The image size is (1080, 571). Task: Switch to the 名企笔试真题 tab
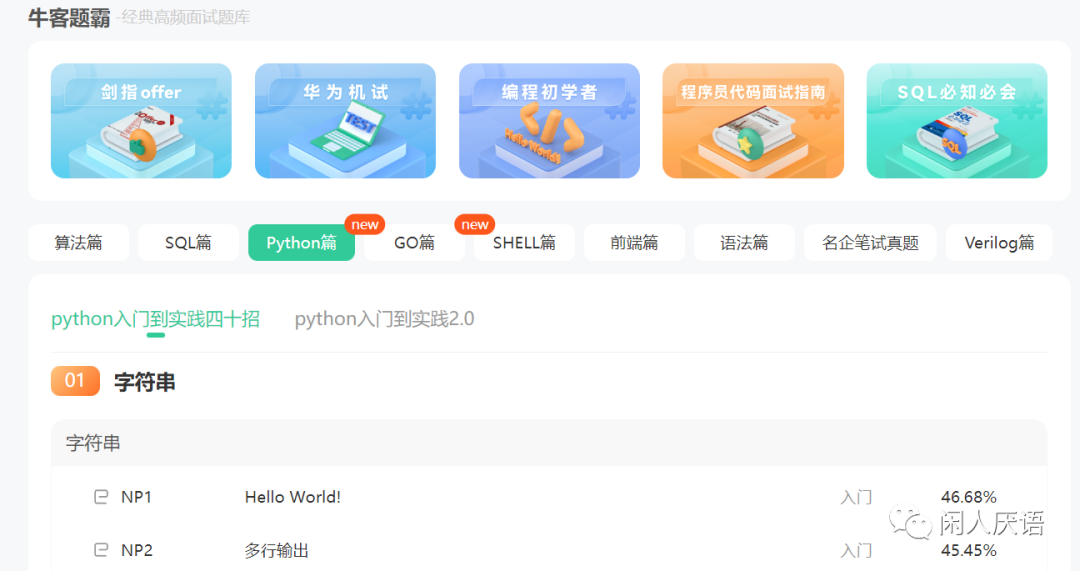[x=870, y=242]
